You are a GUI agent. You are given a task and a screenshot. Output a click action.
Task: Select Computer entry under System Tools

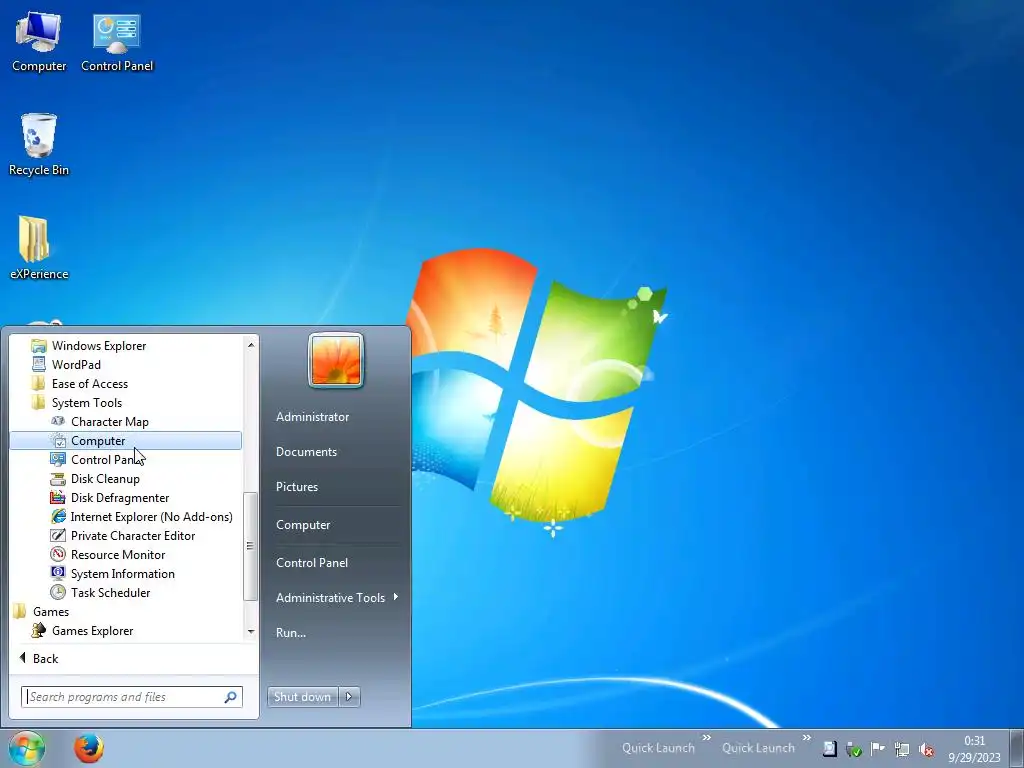coord(125,441)
